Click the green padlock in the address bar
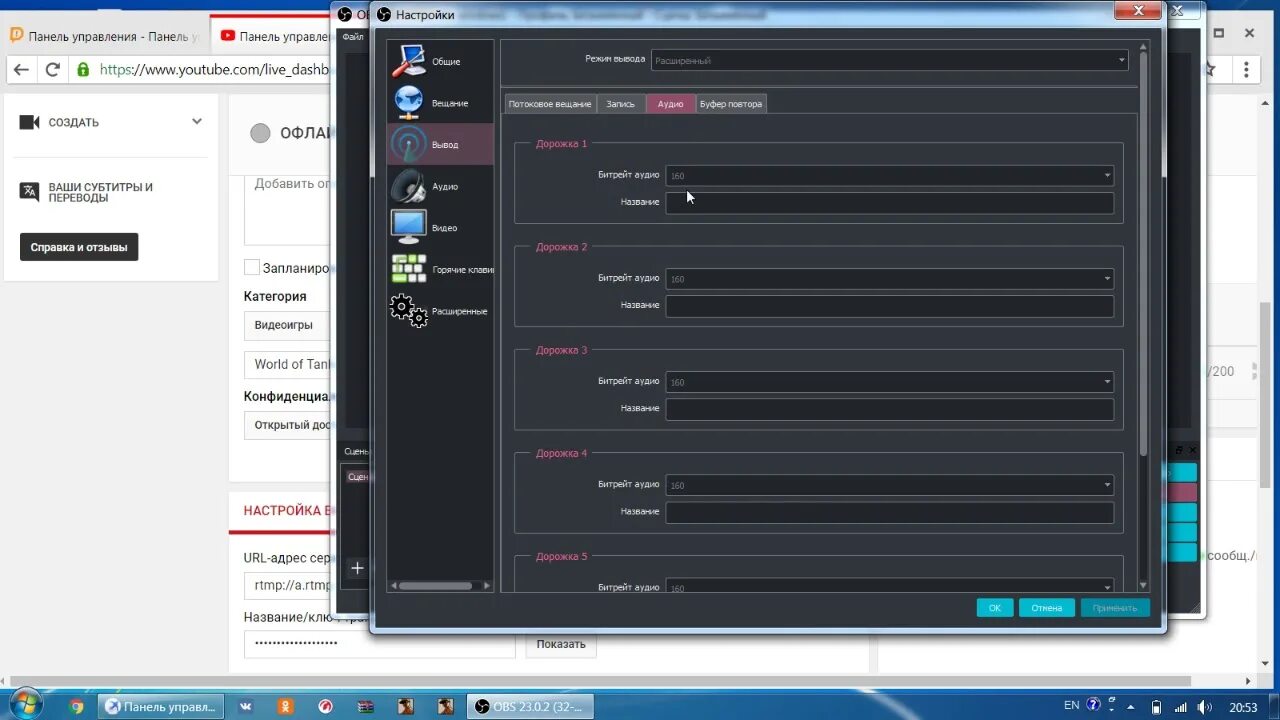Image resolution: width=1280 pixels, height=720 pixels. pos(83,70)
